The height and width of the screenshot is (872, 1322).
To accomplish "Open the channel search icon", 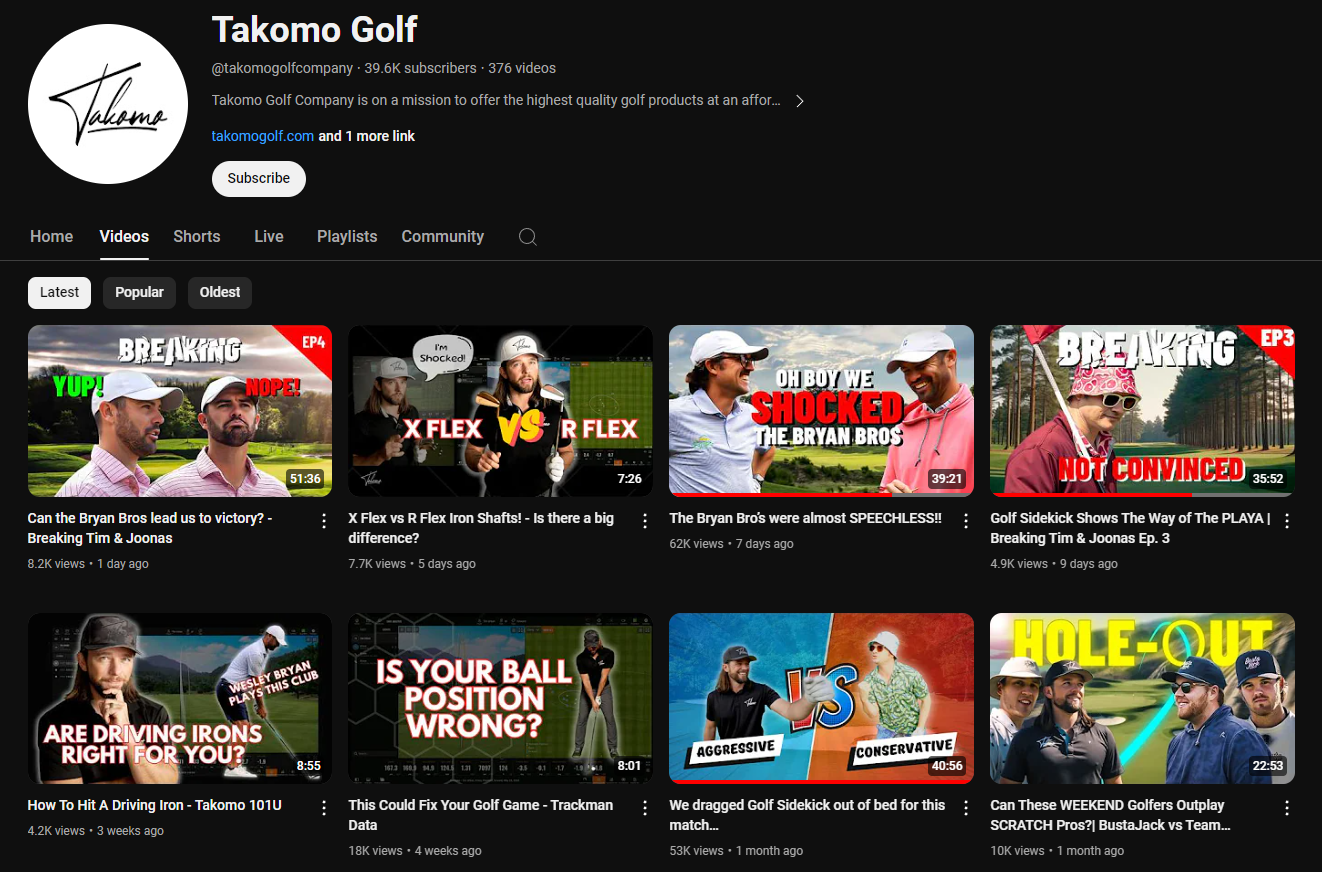I will 527,237.
